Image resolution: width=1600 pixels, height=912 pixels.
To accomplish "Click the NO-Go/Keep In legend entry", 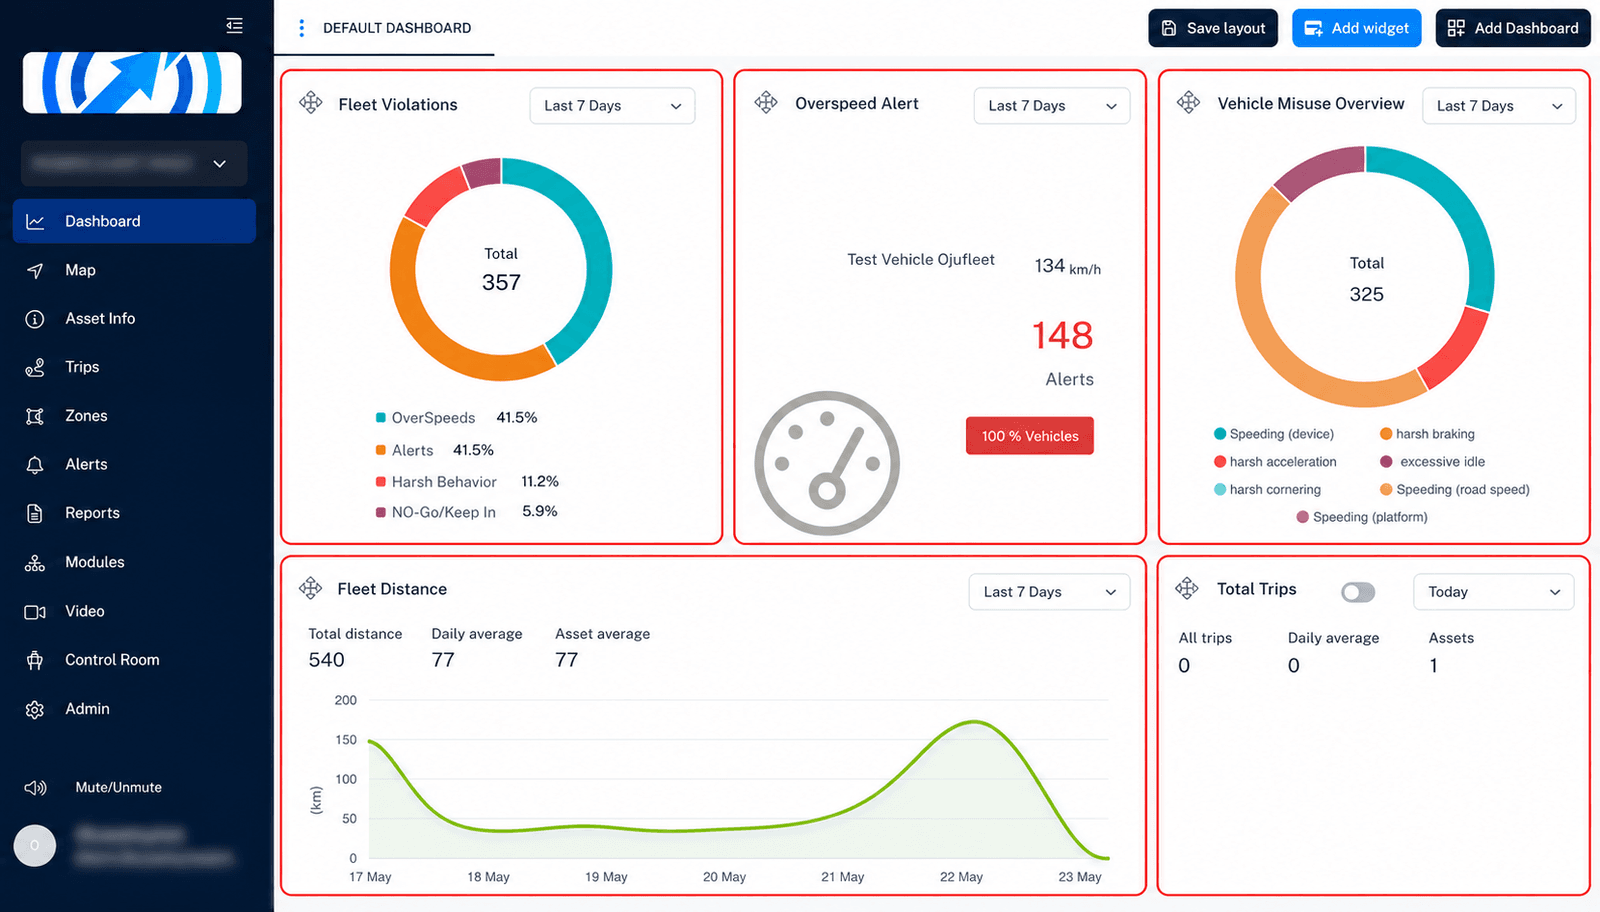I will pyautogui.click(x=436, y=512).
